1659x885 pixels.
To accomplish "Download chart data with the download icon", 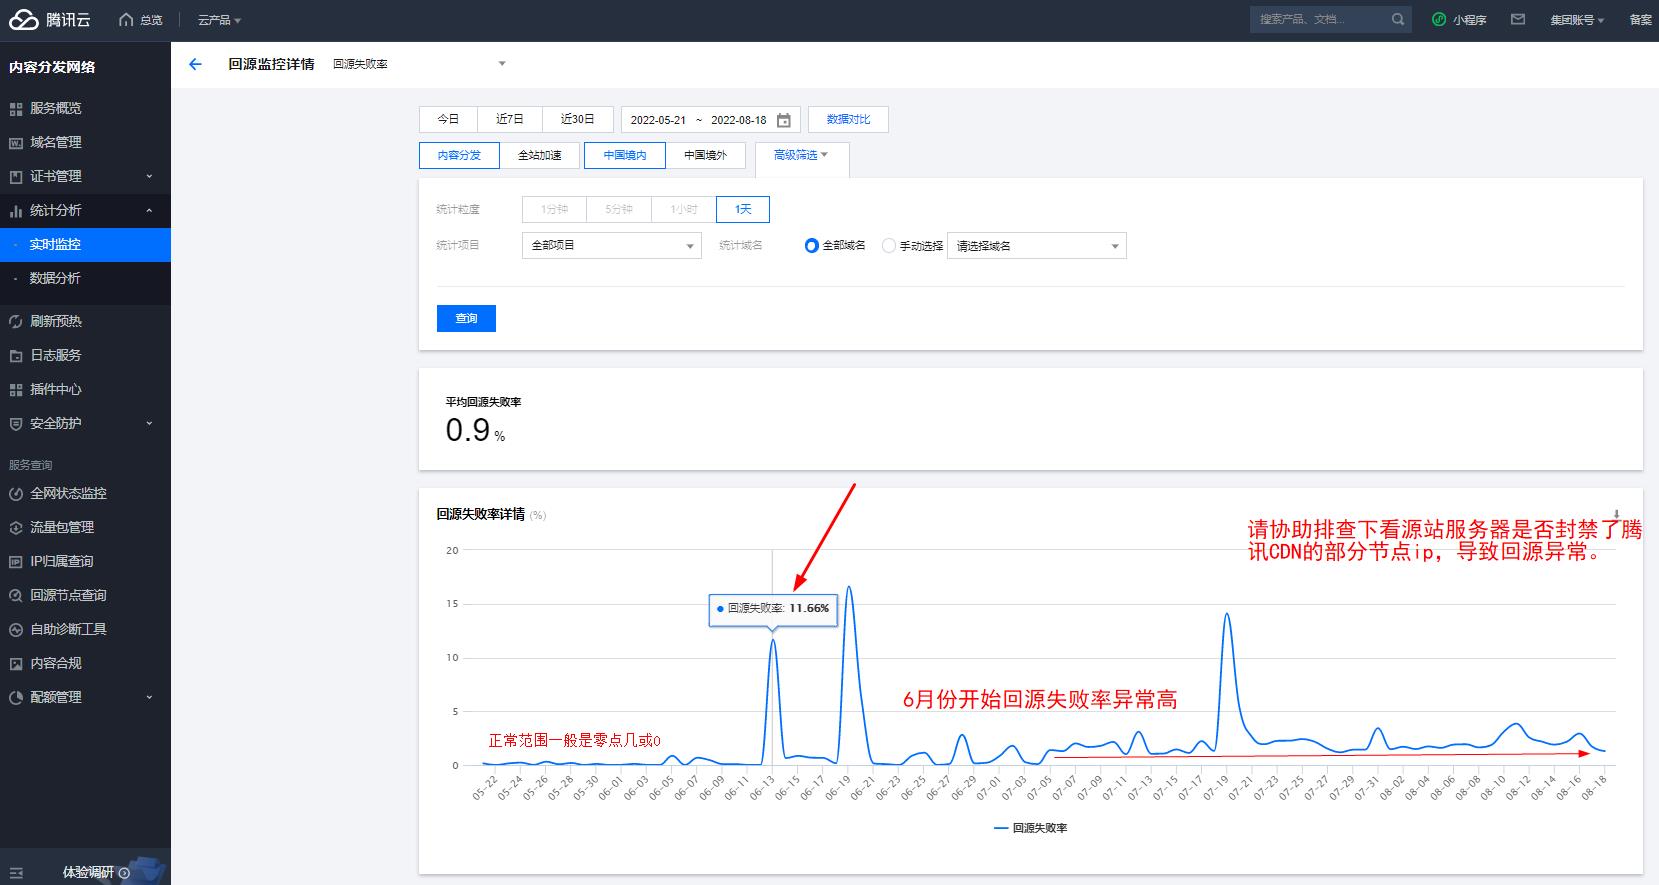I will pos(1616,515).
